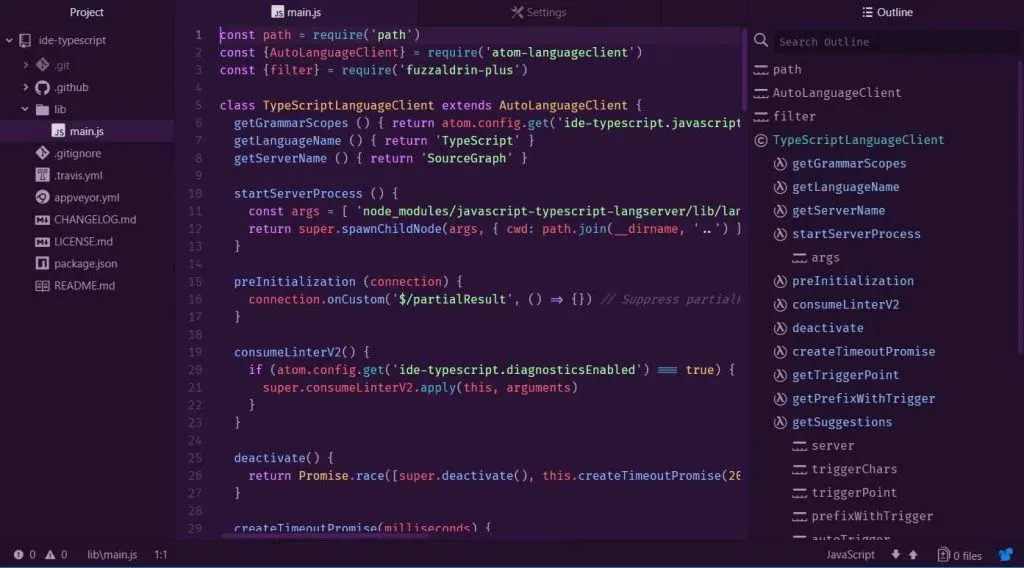Click the book icon next to README.md

click(42, 285)
